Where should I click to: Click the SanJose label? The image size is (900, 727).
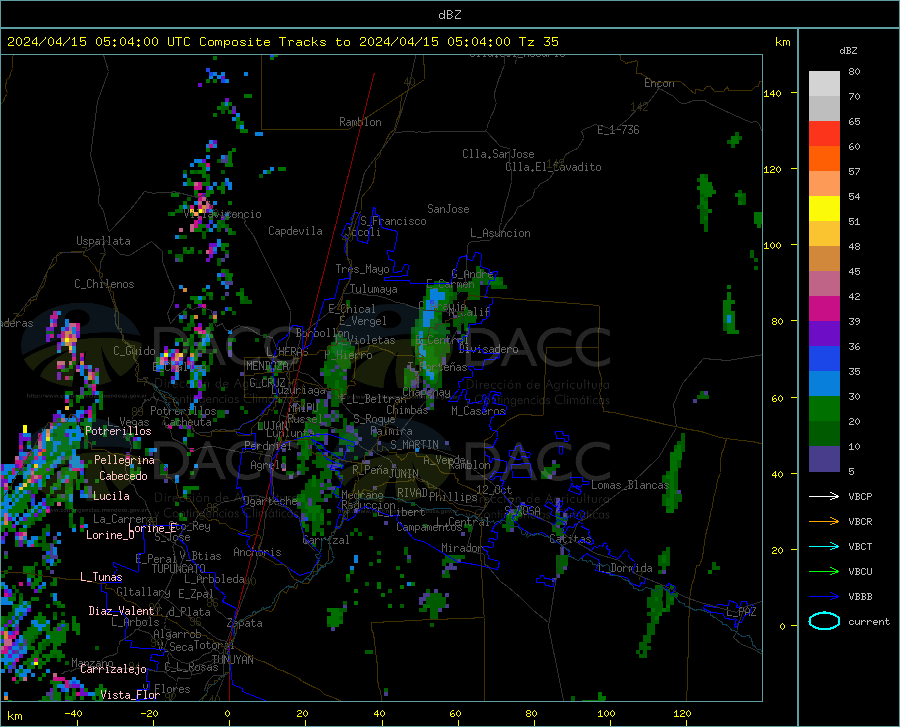(x=448, y=209)
